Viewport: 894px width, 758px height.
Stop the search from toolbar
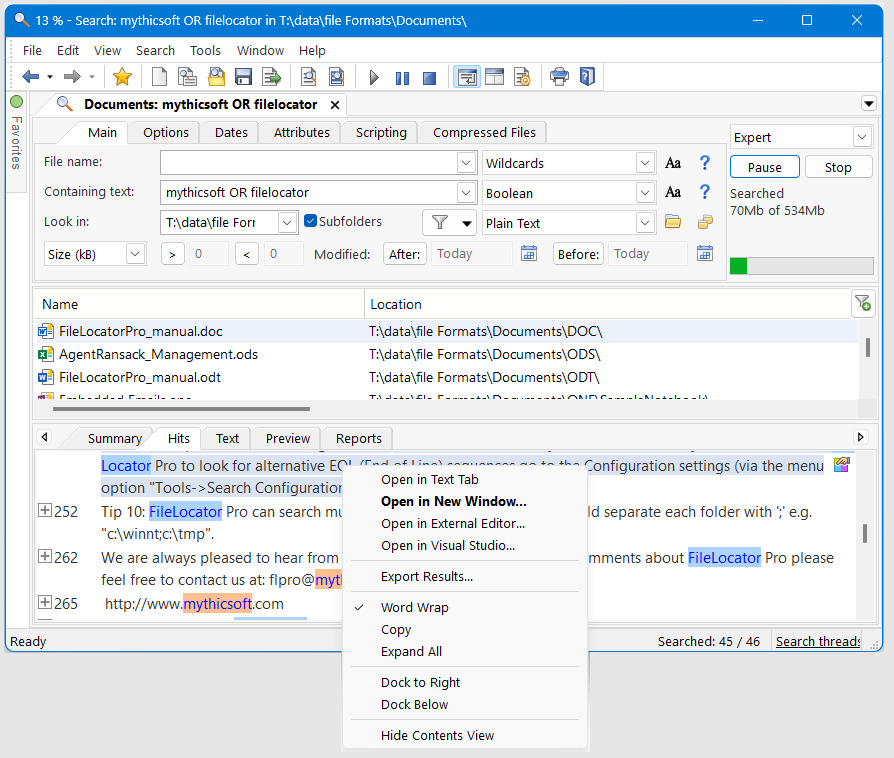(x=429, y=78)
